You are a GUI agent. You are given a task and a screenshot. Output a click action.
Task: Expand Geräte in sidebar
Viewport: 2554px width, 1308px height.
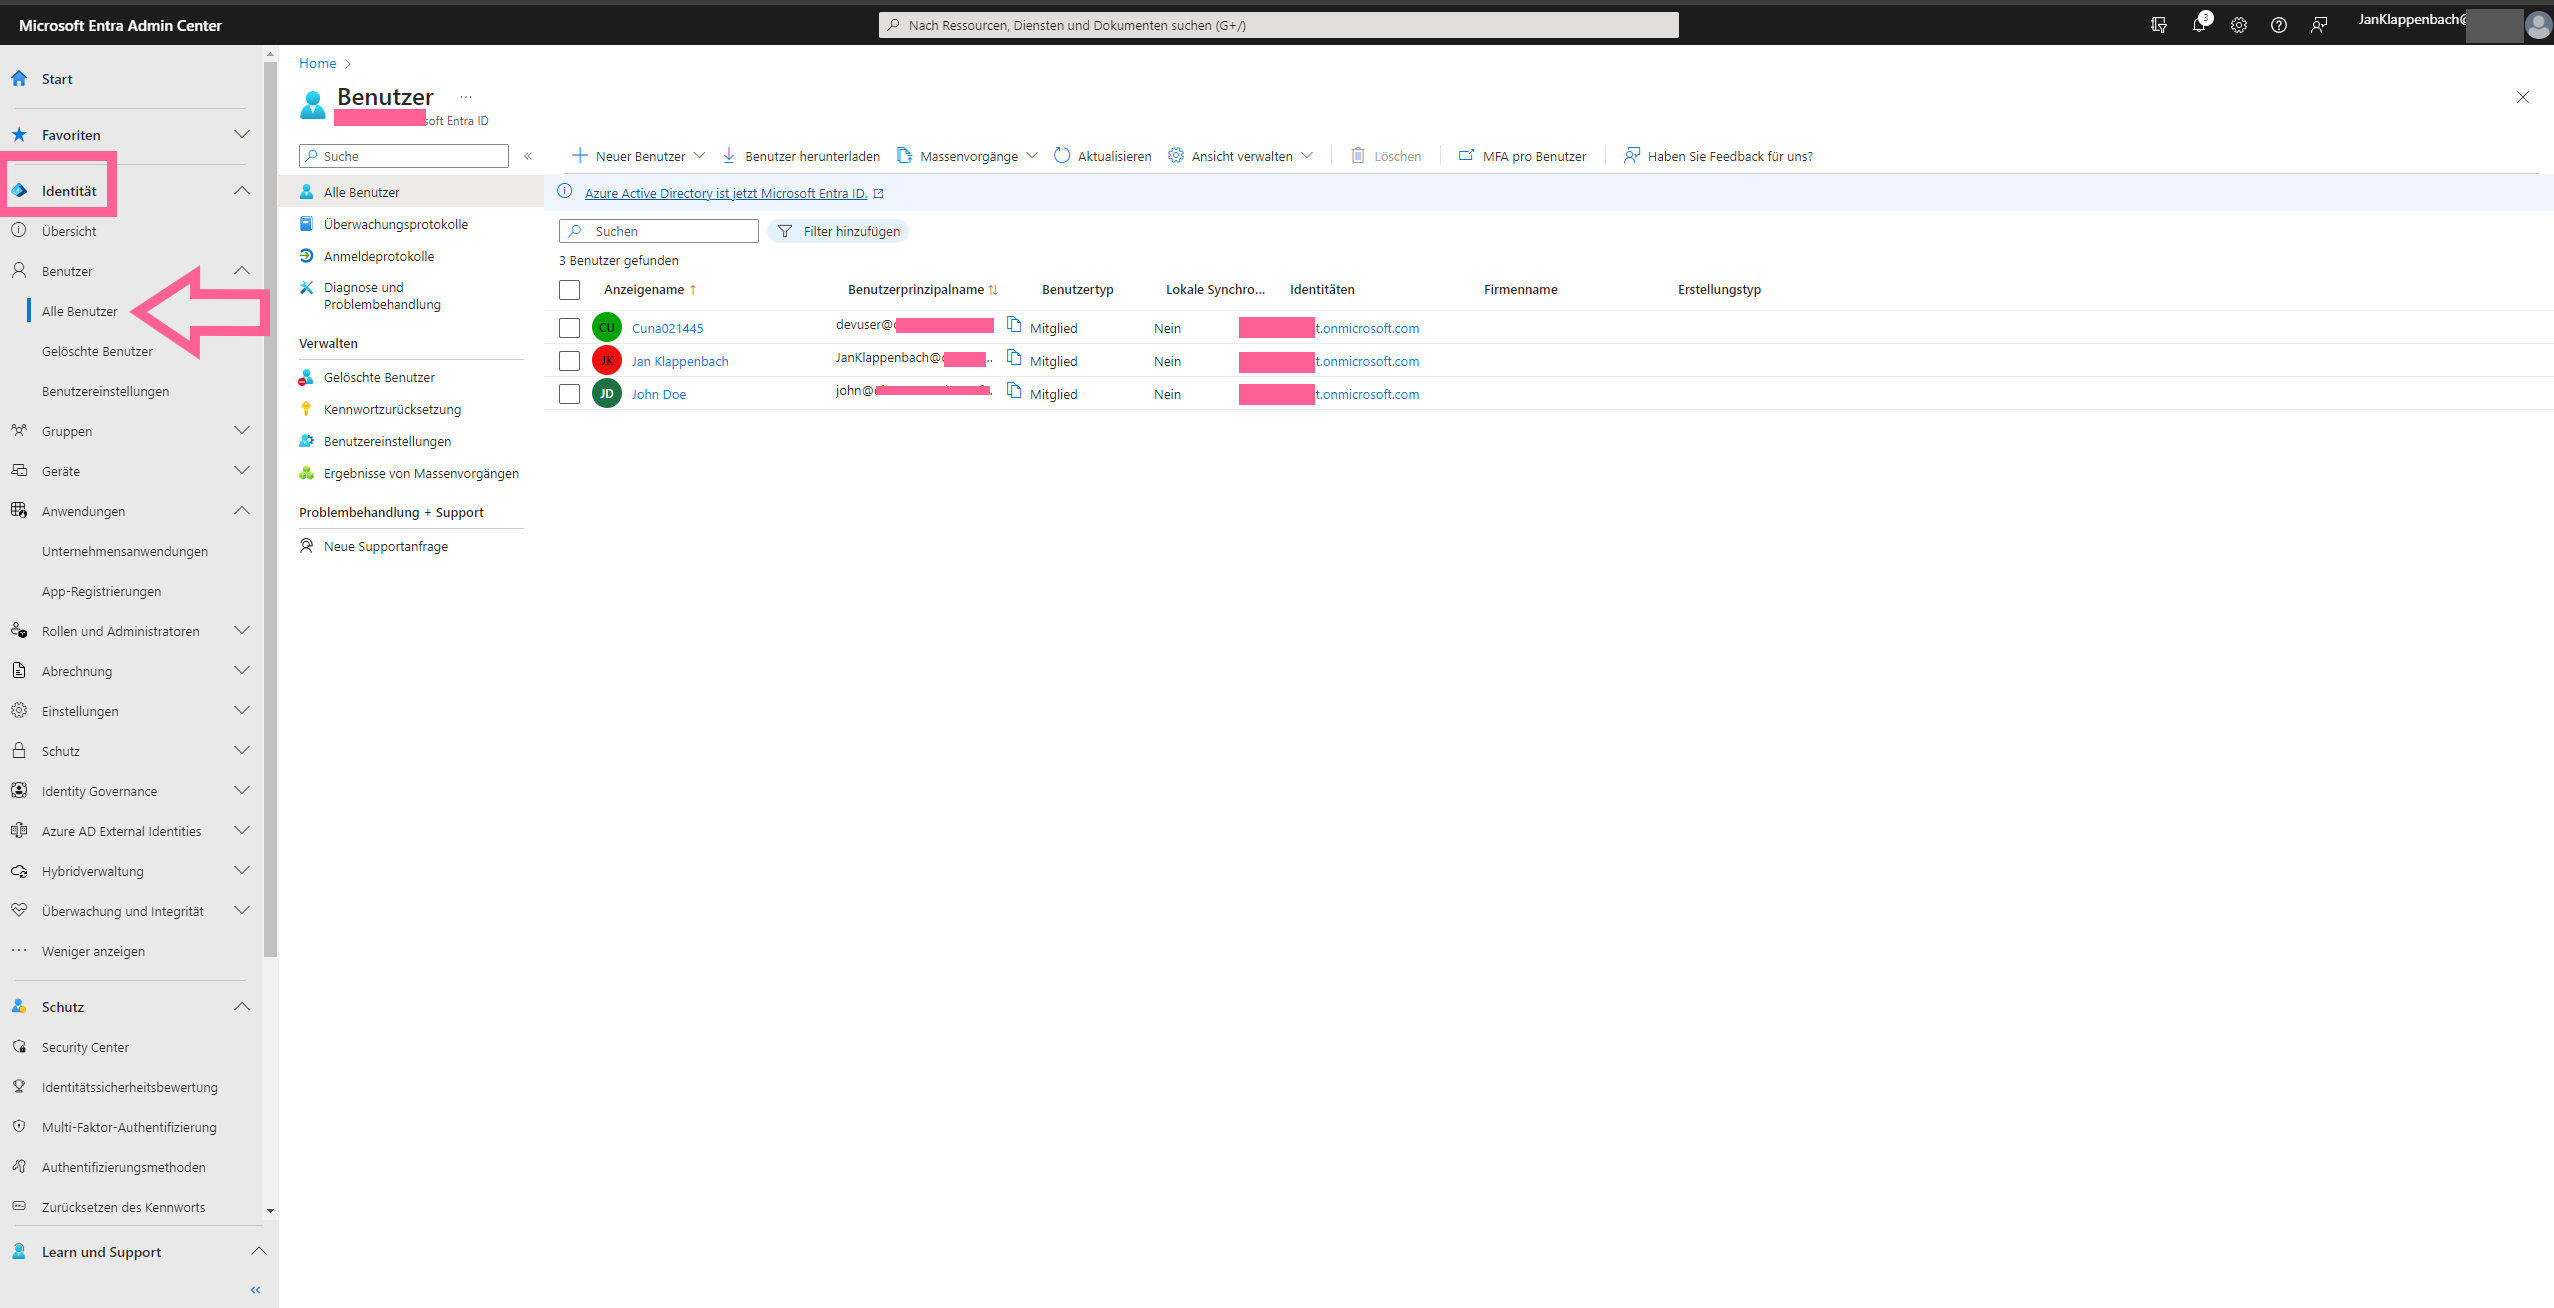(241, 470)
